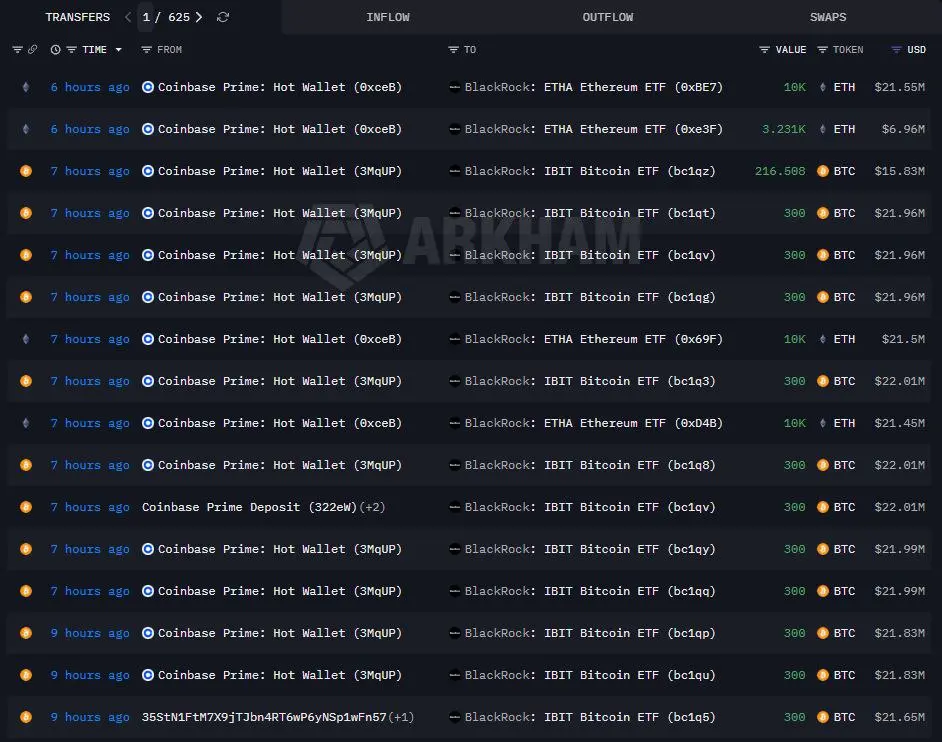This screenshot has height=742, width=942.
Task: Select the TRANSFERS tab
Action: click(77, 17)
